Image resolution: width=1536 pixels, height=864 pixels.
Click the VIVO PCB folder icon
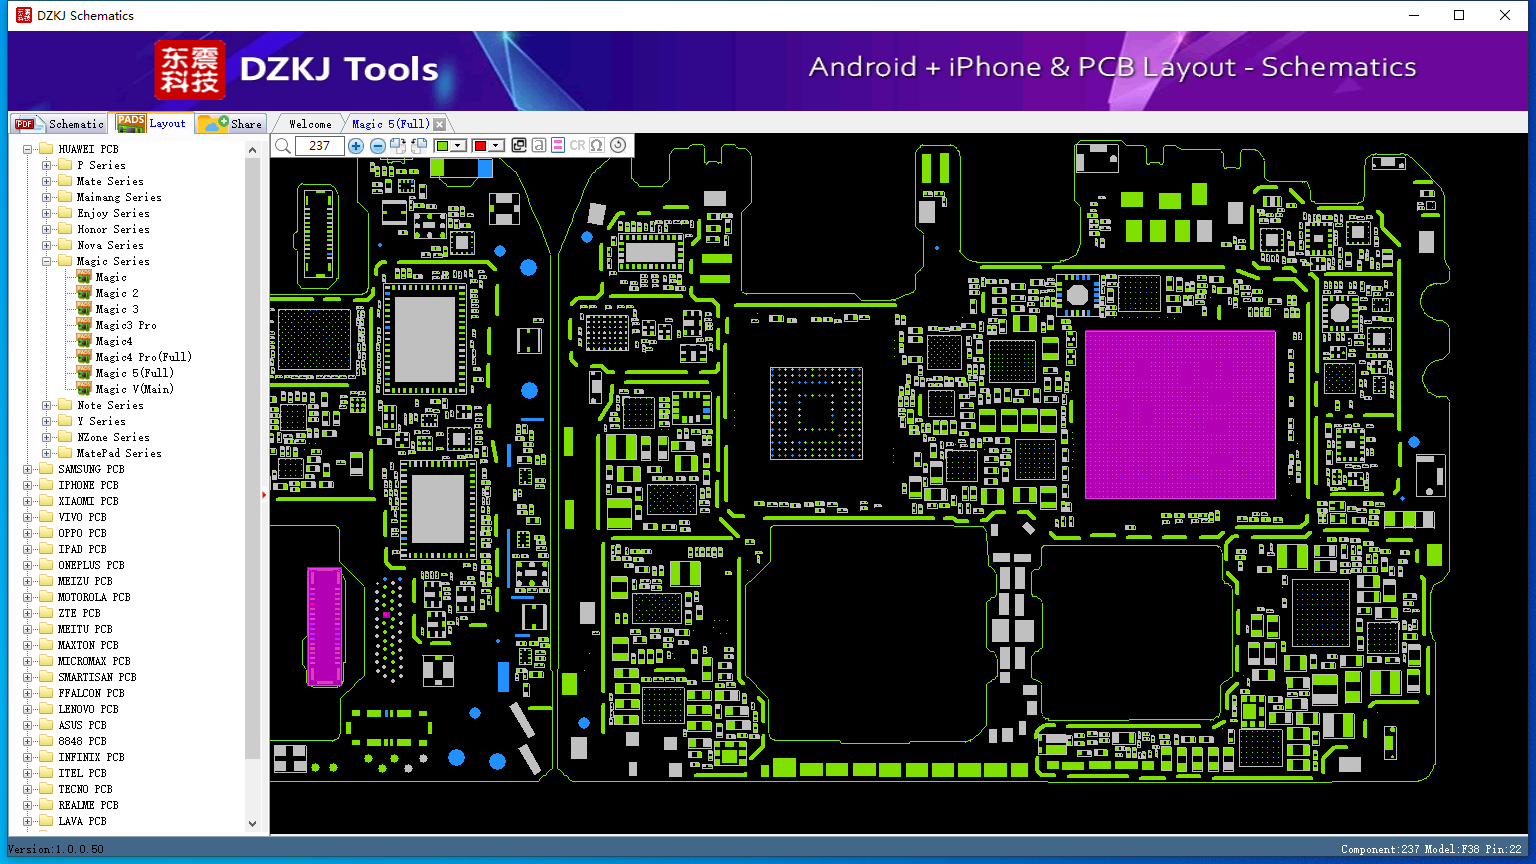(46, 517)
